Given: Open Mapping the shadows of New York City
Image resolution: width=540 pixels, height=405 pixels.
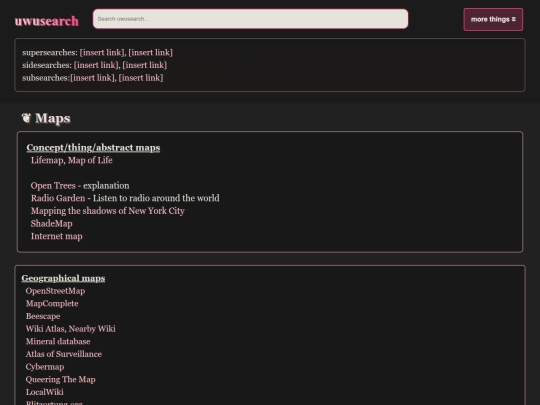Looking at the screenshot, I should tap(108, 211).
